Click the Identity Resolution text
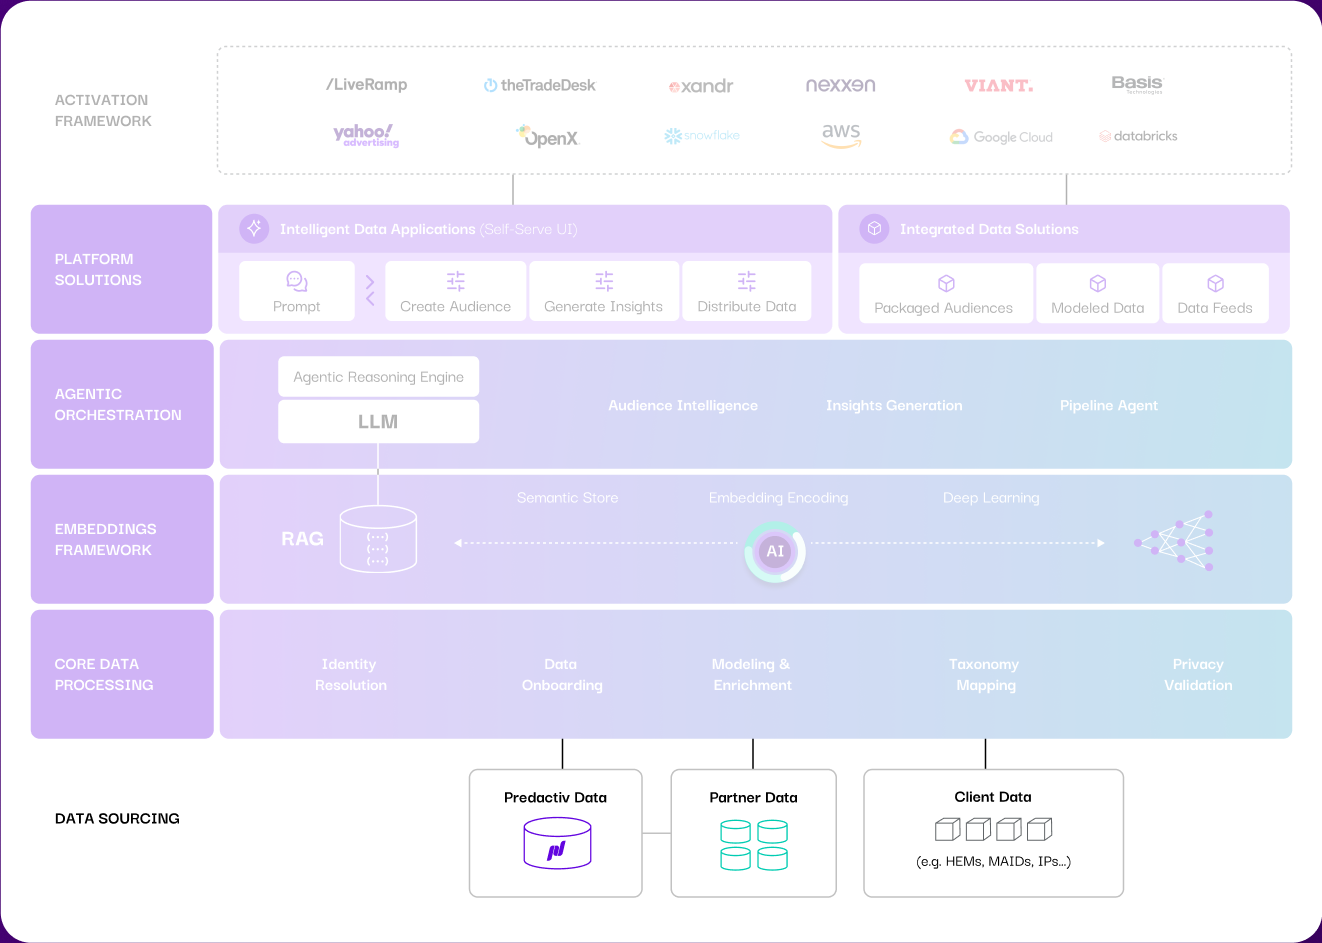Screen dimensions: 1322x943 coord(350,674)
